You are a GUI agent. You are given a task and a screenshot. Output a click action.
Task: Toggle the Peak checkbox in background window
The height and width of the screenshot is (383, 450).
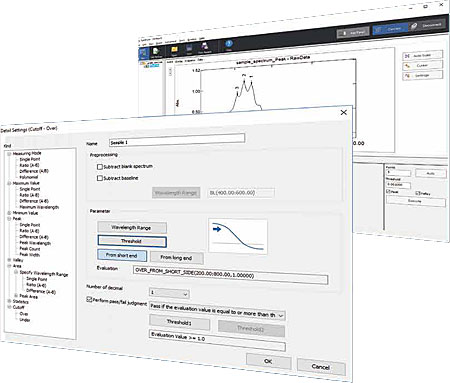388,192
